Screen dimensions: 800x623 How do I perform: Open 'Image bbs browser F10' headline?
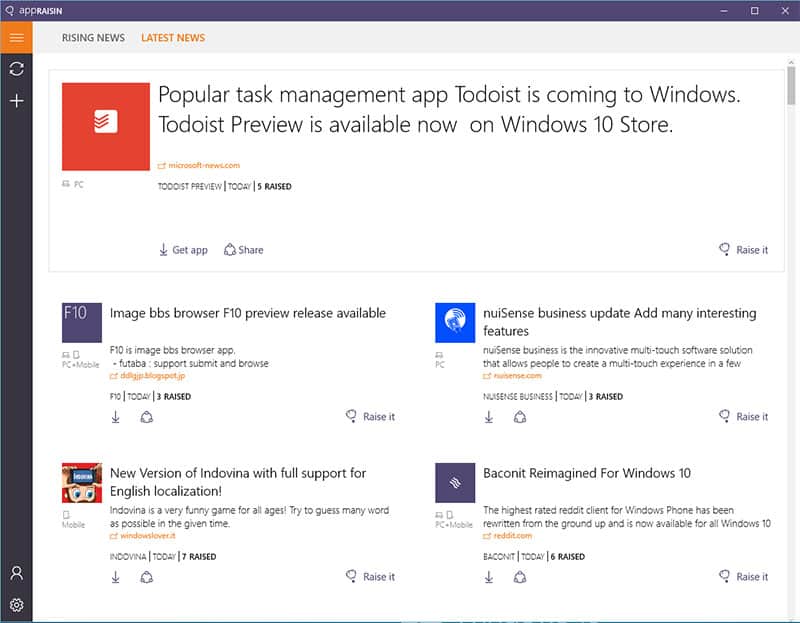248,313
